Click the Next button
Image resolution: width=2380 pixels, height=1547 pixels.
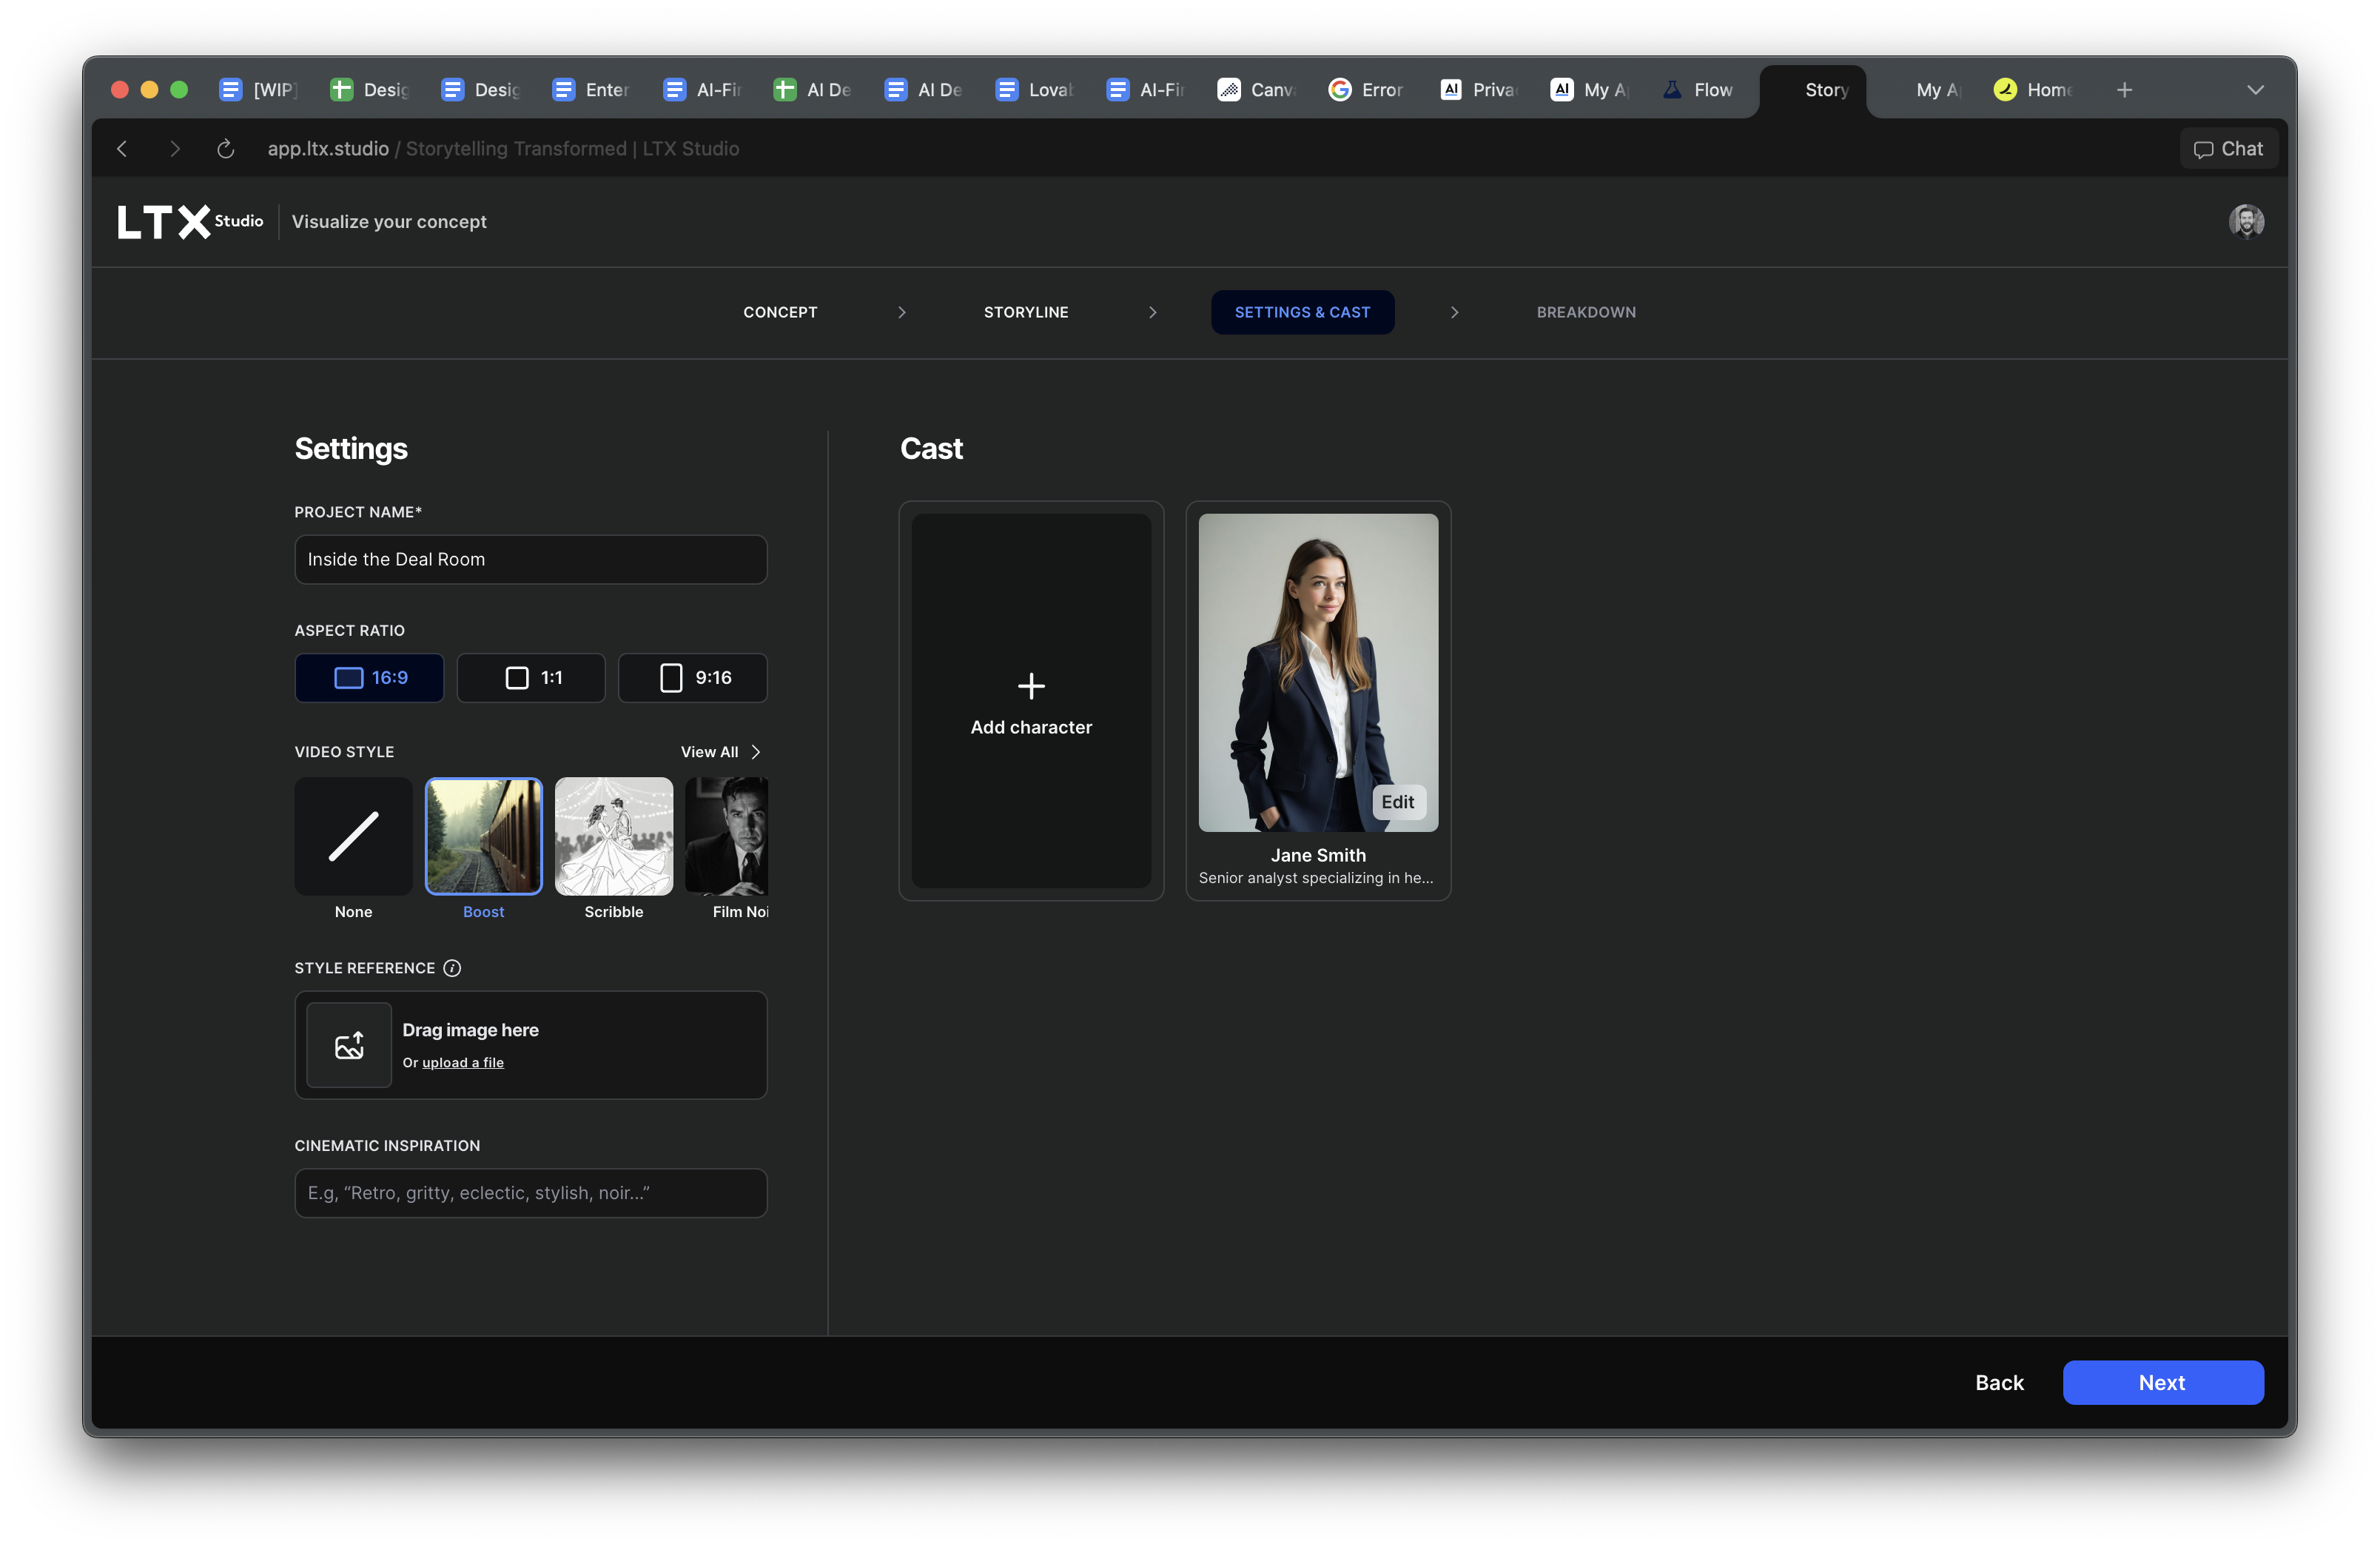pyautogui.click(x=2162, y=1383)
